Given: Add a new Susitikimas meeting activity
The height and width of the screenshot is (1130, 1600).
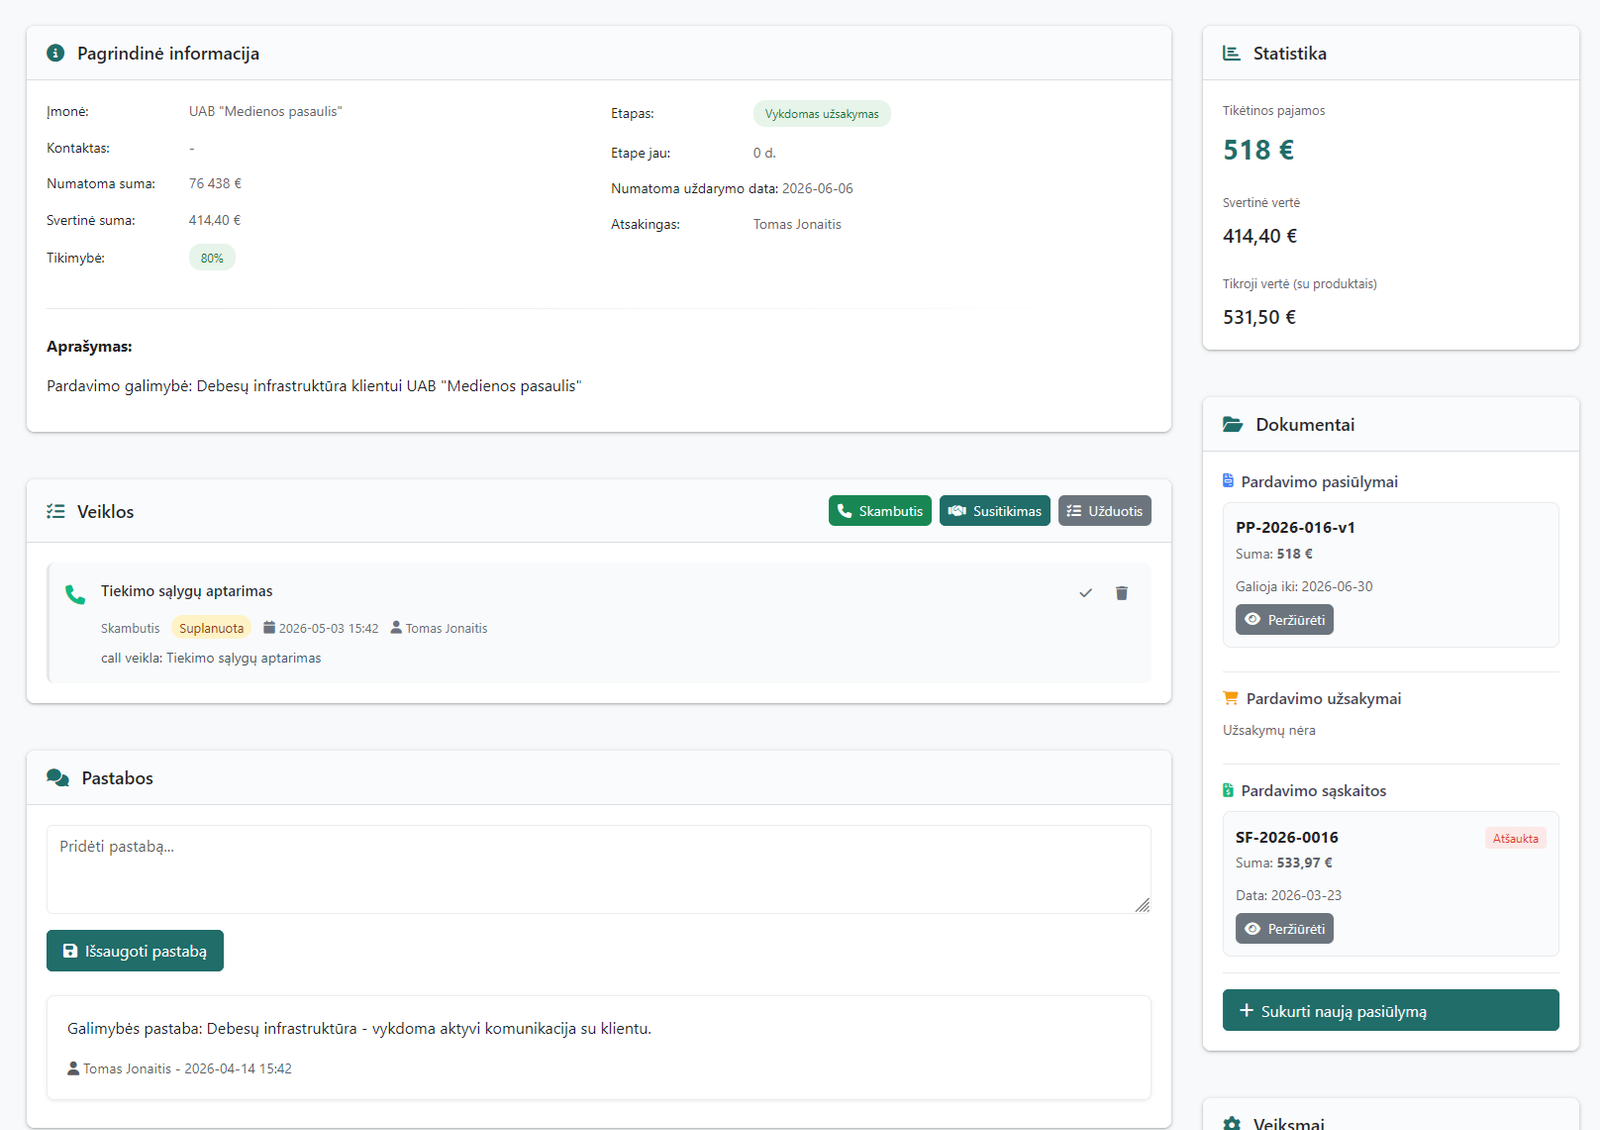Looking at the screenshot, I should (x=994, y=511).
